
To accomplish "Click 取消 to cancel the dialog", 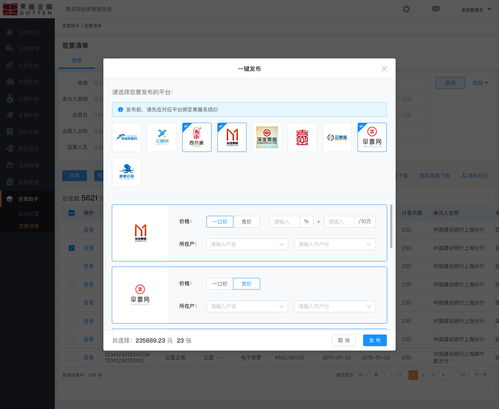I will pyautogui.click(x=344, y=340).
